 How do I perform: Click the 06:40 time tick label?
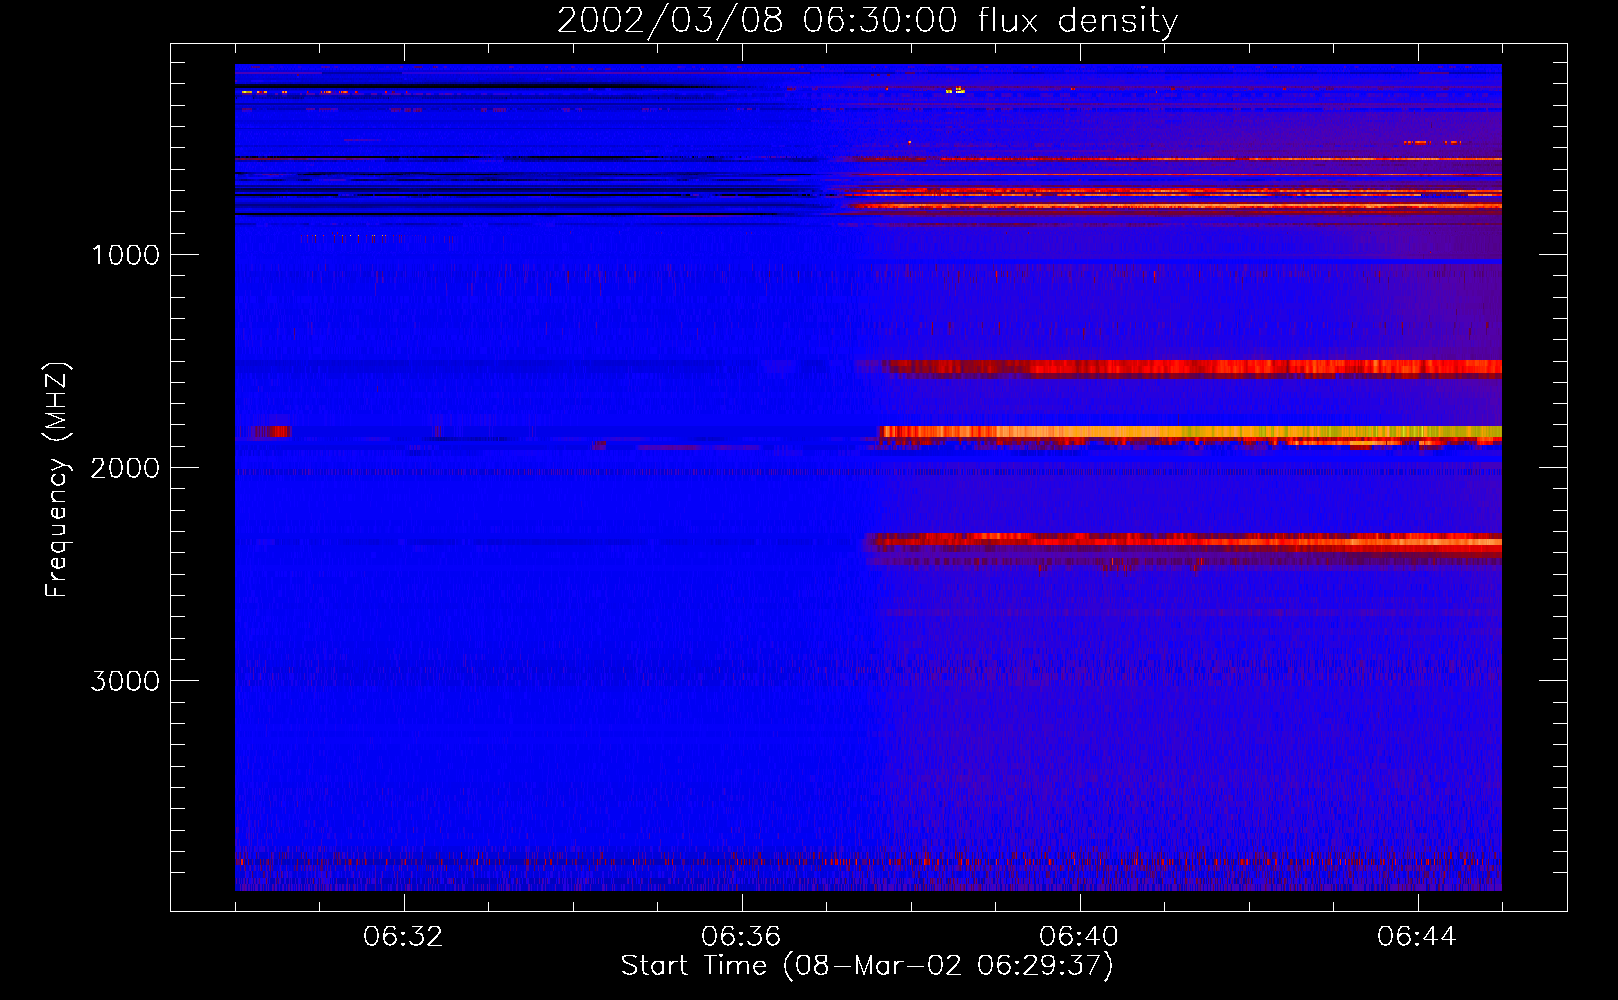point(1079,936)
